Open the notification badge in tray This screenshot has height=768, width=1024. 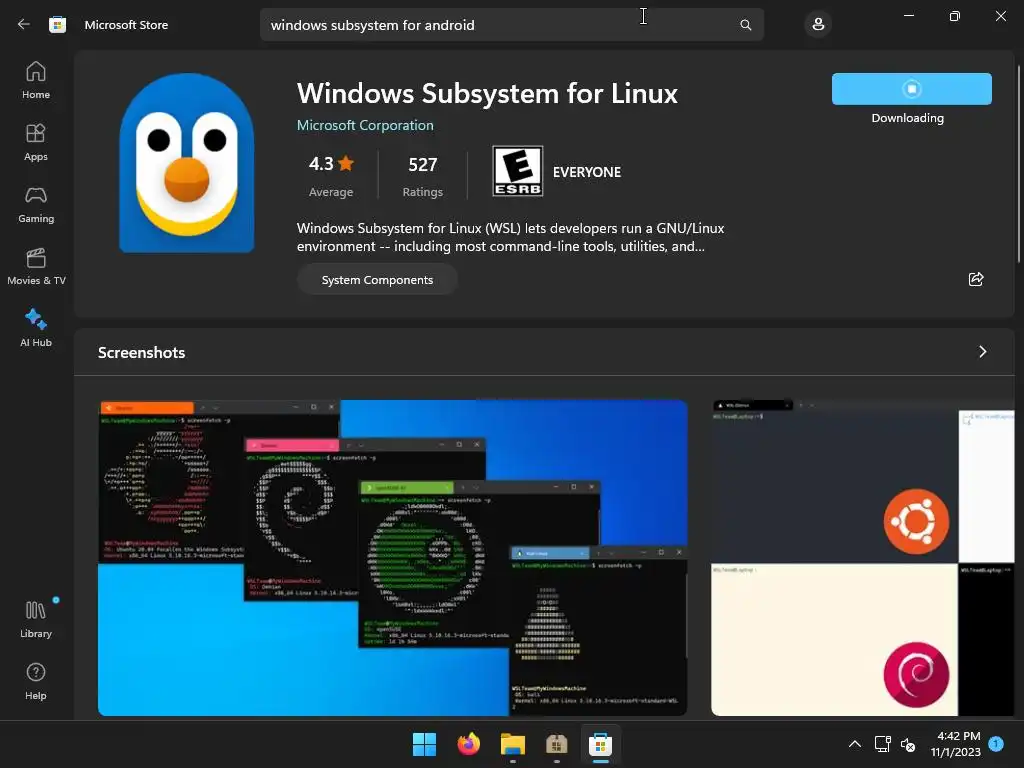tap(996, 743)
